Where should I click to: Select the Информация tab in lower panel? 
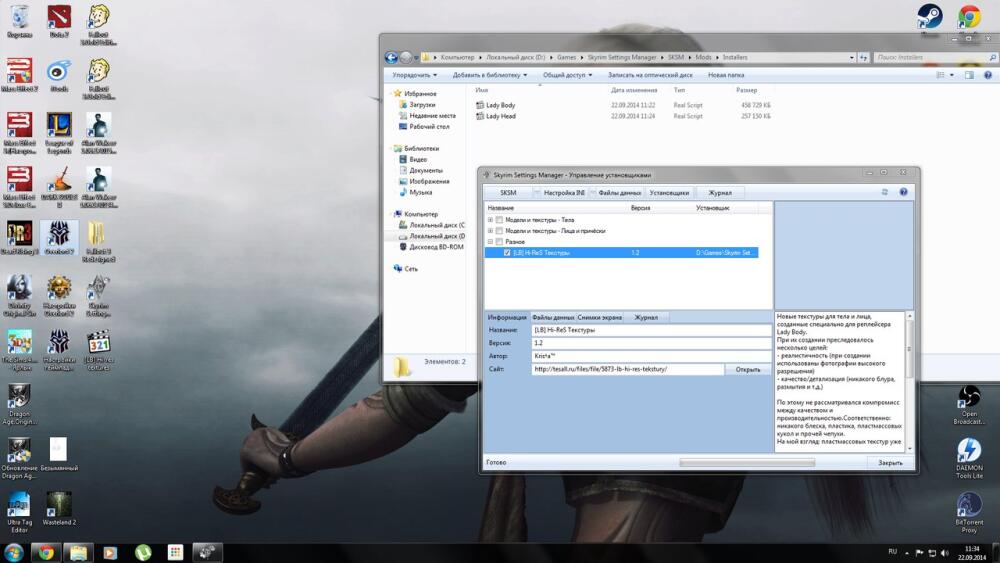pyautogui.click(x=507, y=317)
